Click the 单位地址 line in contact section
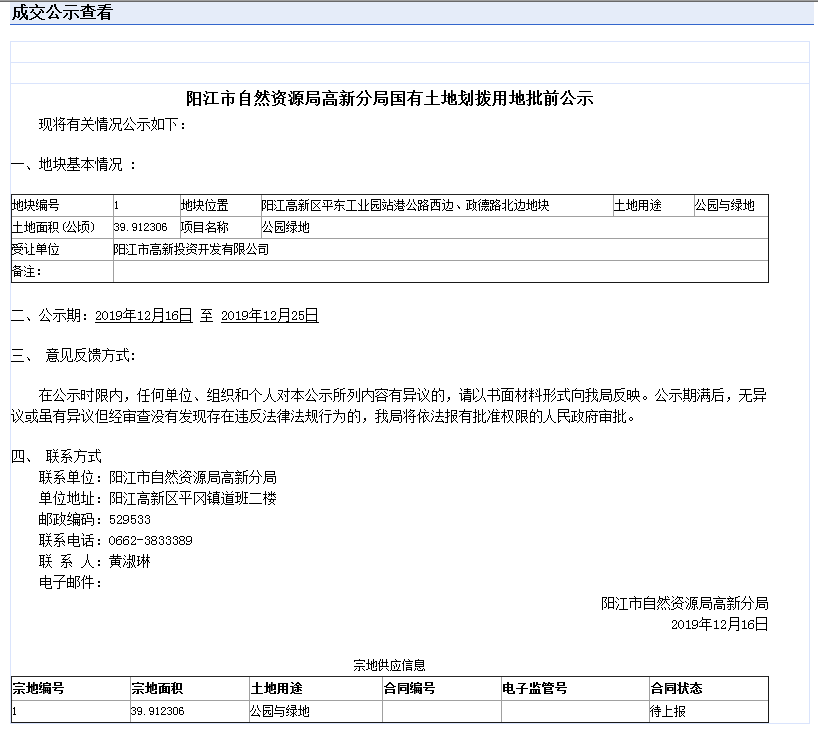The width and height of the screenshot is (818, 733). click(157, 498)
